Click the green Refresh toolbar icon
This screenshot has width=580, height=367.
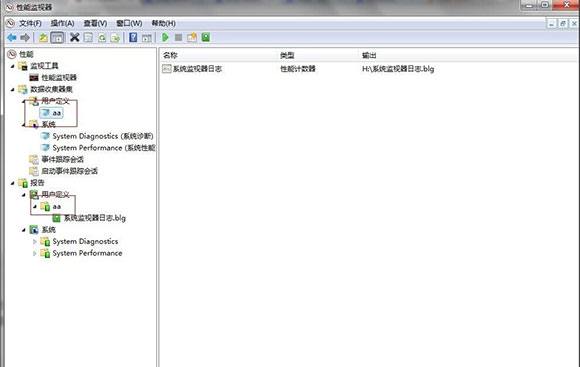[102, 37]
